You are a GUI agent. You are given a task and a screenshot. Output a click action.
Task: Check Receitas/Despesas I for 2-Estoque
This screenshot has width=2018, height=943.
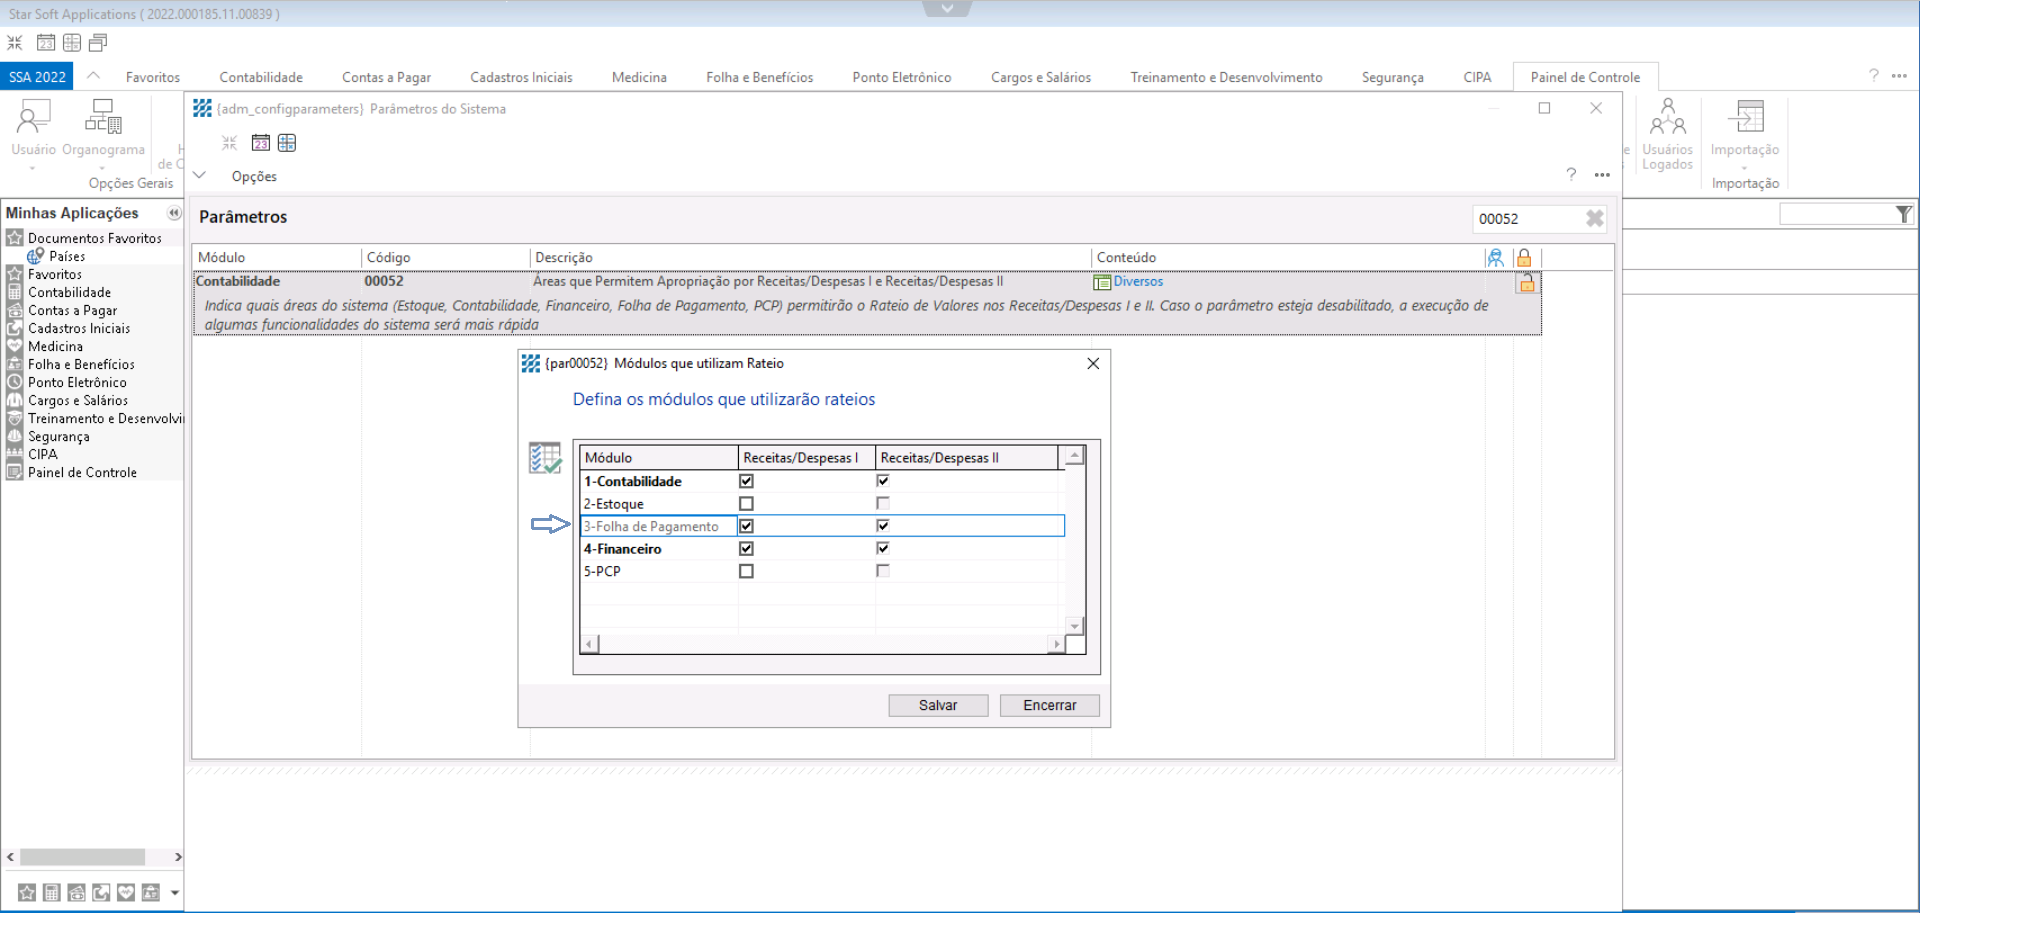(x=746, y=504)
